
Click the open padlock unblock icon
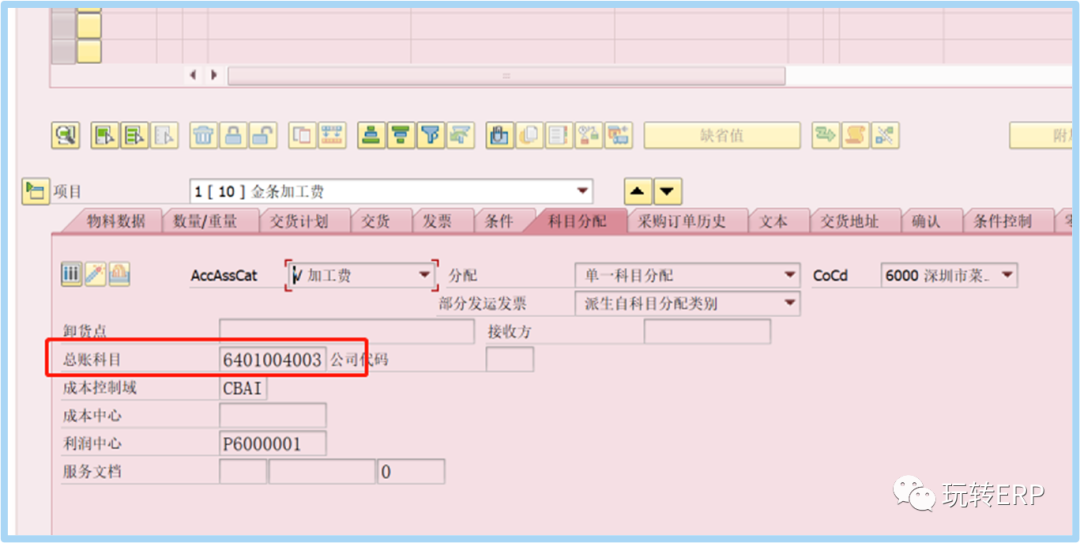click(262, 136)
